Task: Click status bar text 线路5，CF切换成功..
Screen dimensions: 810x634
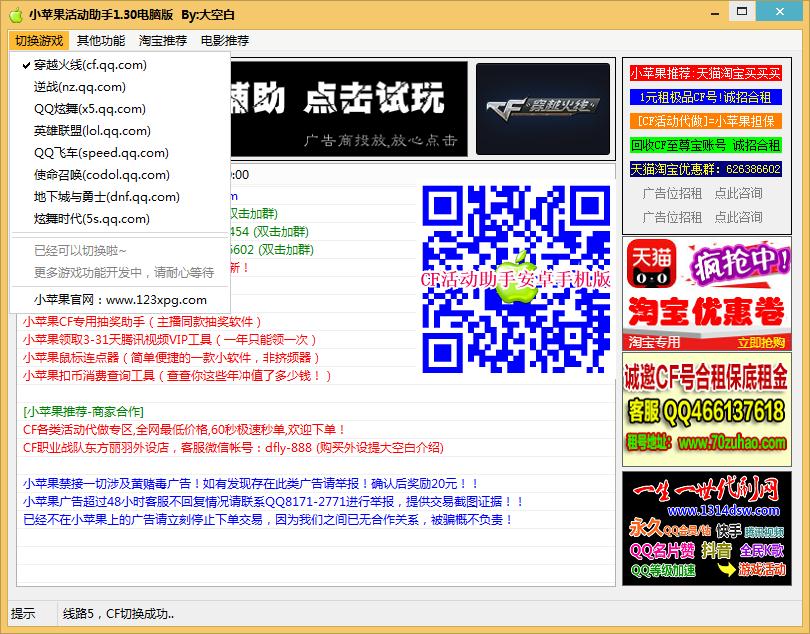Action: pos(118,614)
